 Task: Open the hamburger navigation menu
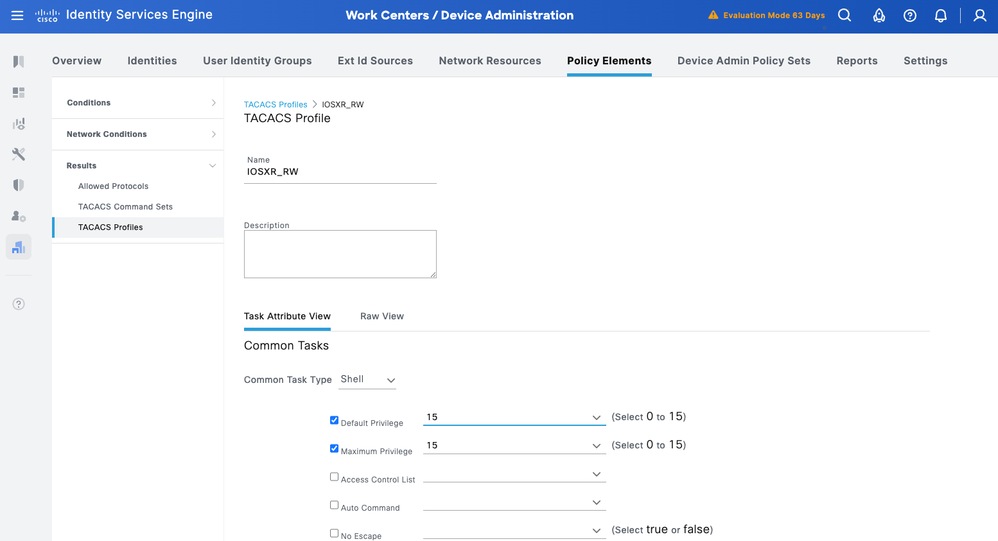[x=17, y=15]
